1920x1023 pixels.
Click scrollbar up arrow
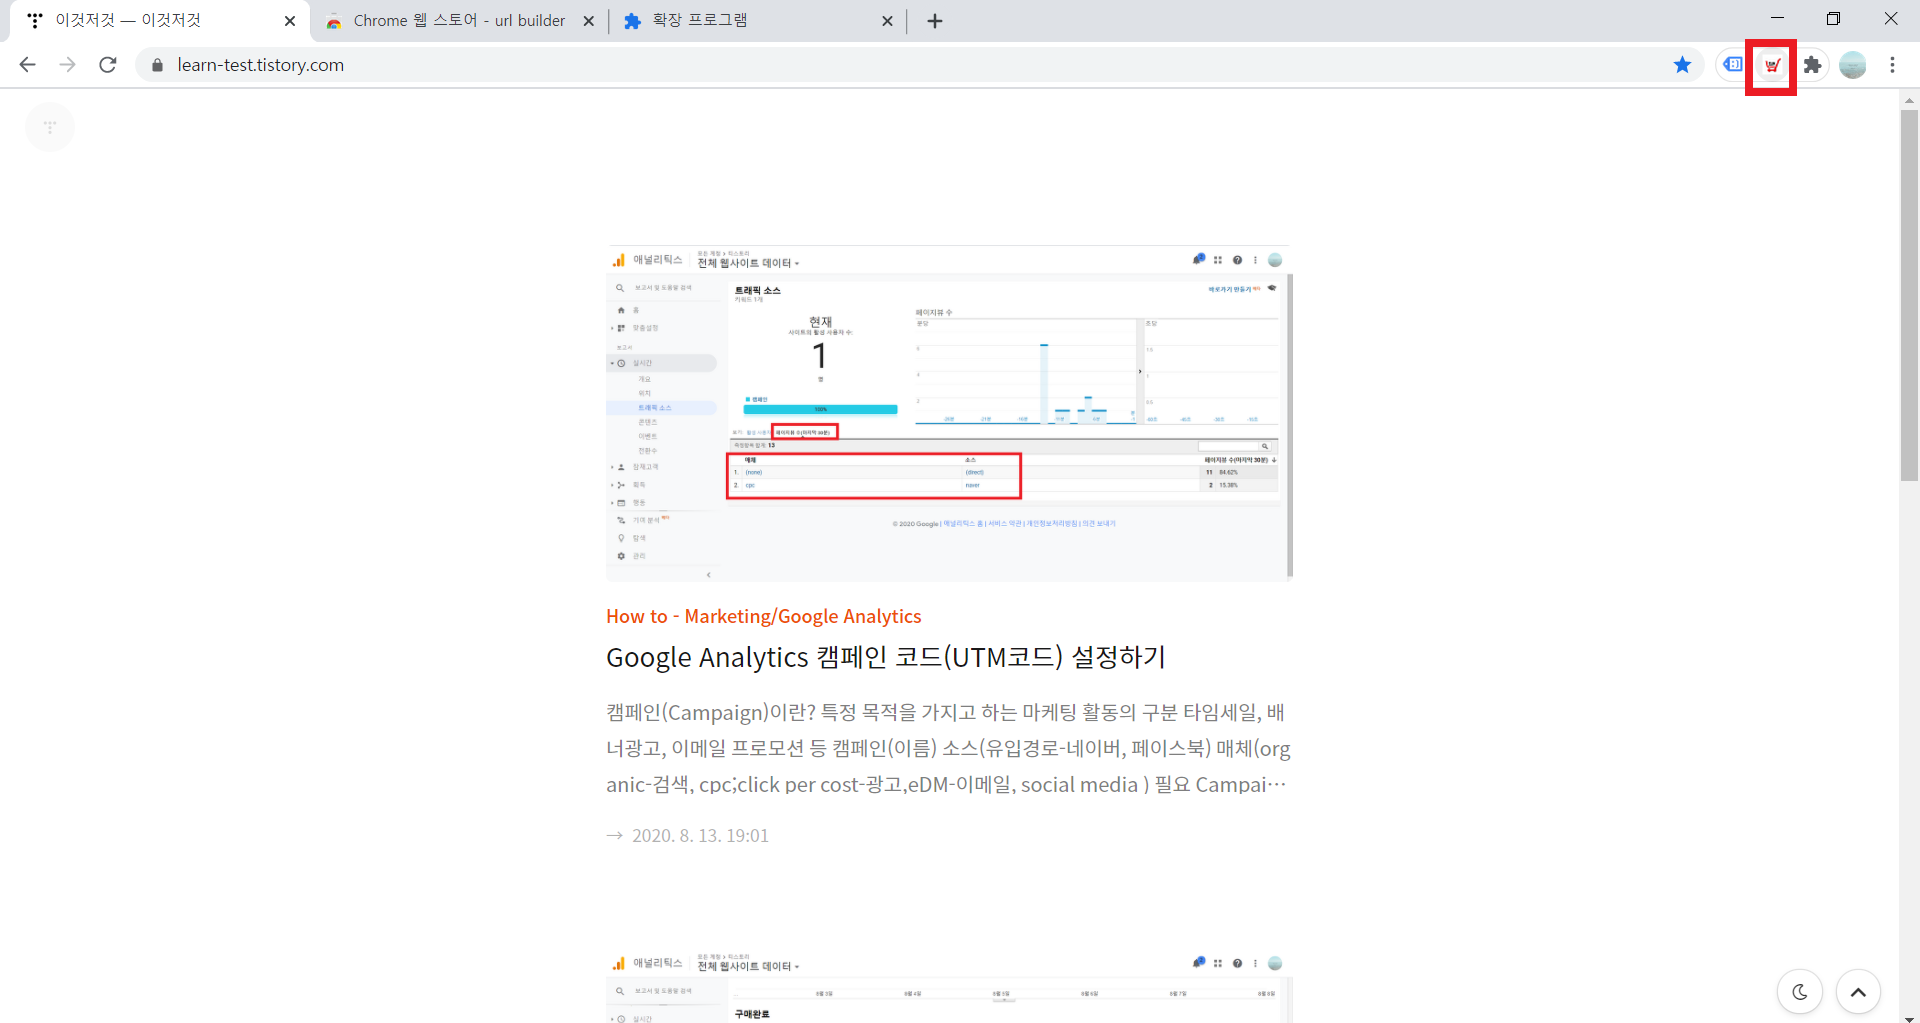coord(1909,100)
